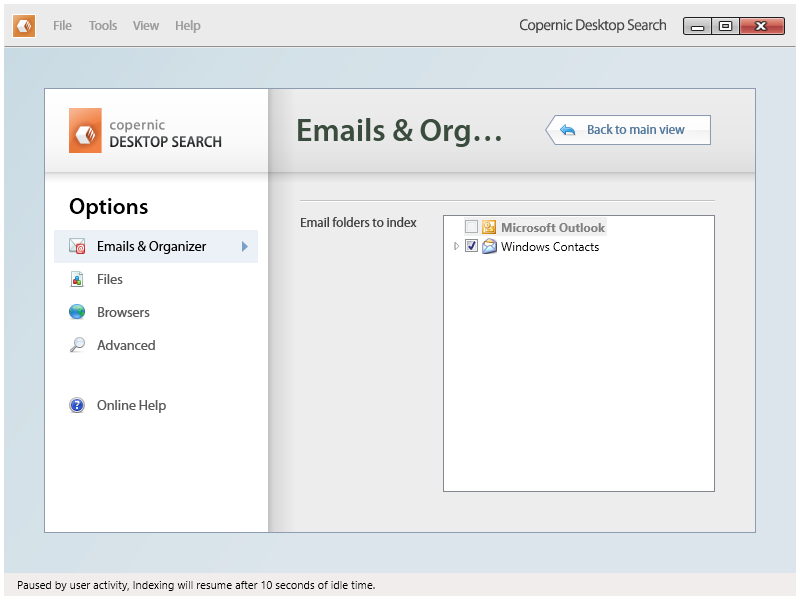The width and height of the screenshot is (800, 600).
Task: Open the Help menu
Action: [x=188, y=26]
